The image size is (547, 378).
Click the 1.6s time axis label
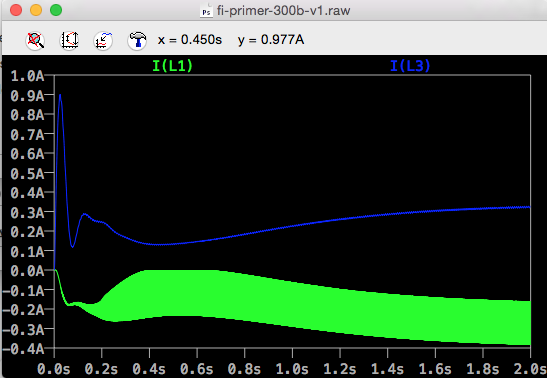pos(435,369)
